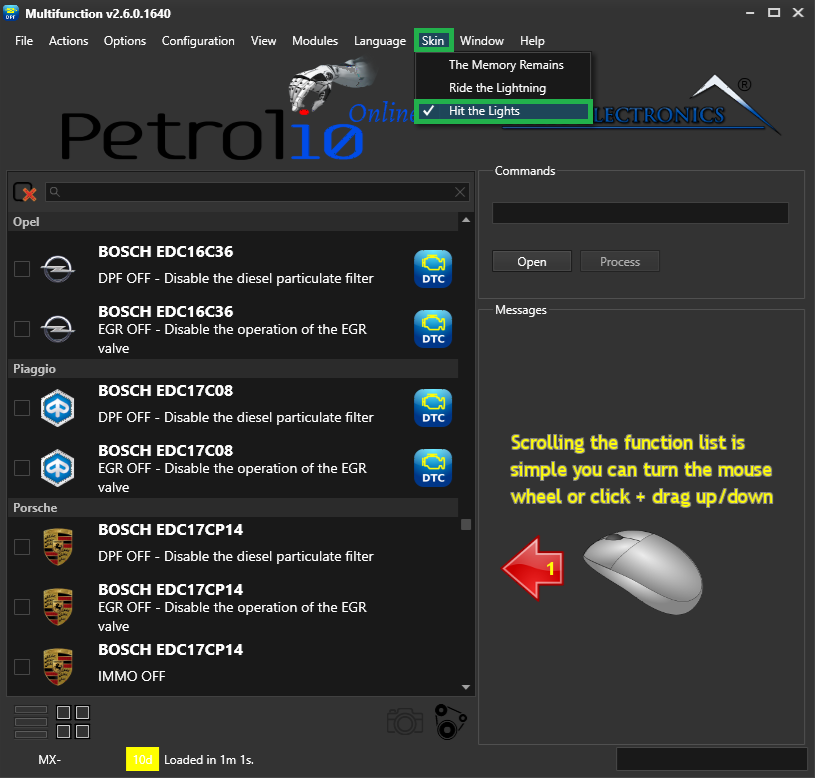Check Opel EDC16C36 DPF OFF checkbox
The width and height of the screenshot is (815, 778).
tap(22, 269)
